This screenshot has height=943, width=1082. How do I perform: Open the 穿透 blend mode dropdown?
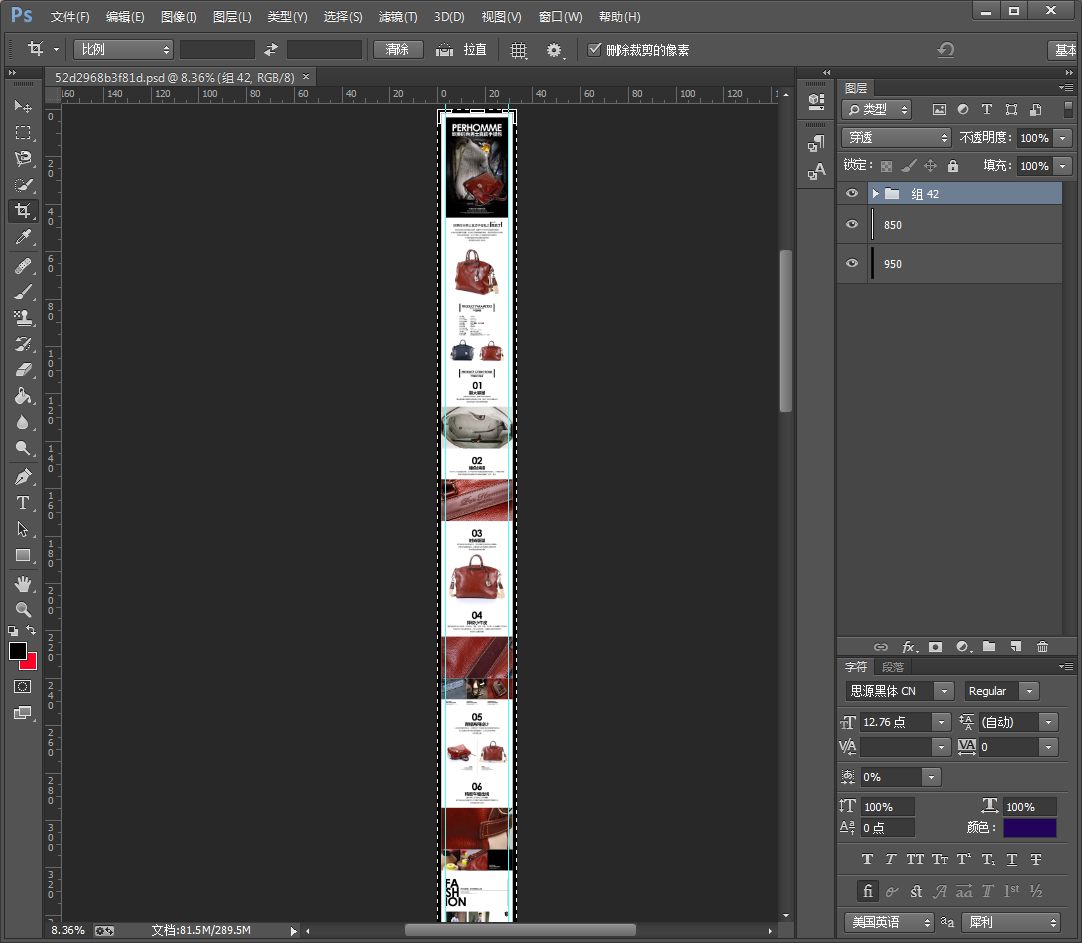tap(897, 138)
